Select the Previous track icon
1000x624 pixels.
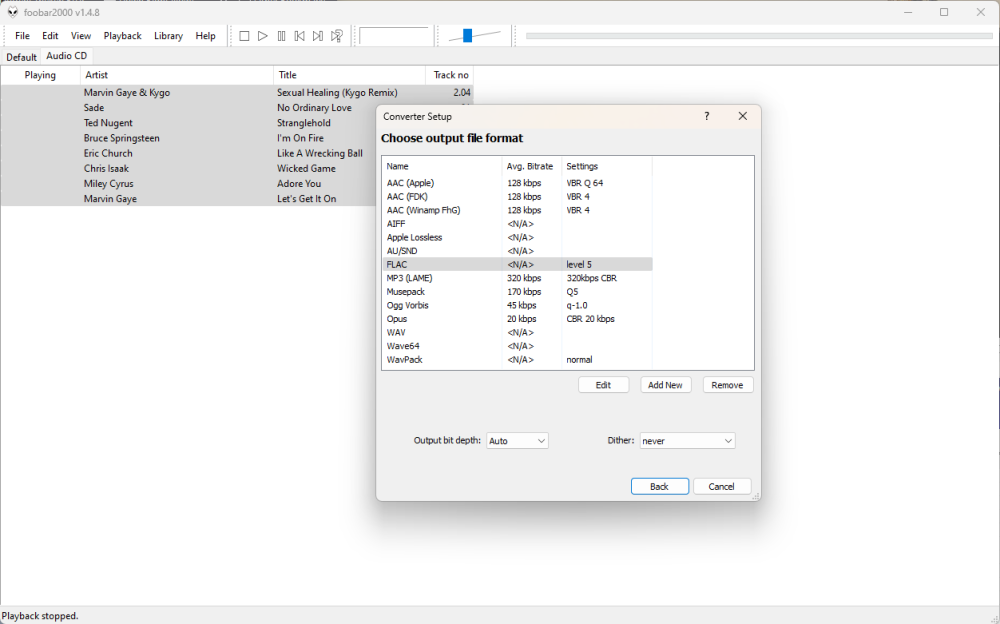pos(299,35)
